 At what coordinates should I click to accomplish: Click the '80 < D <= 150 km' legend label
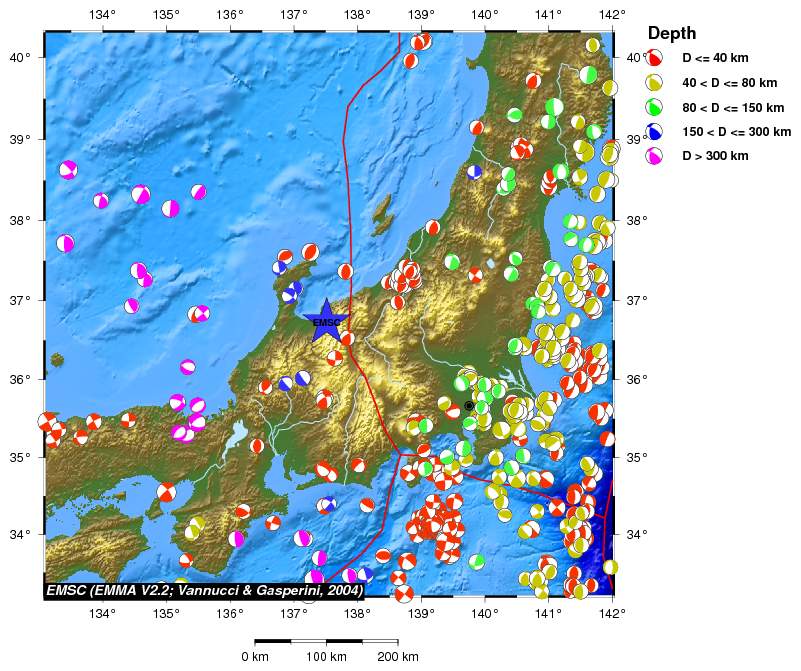click(732, 107)
